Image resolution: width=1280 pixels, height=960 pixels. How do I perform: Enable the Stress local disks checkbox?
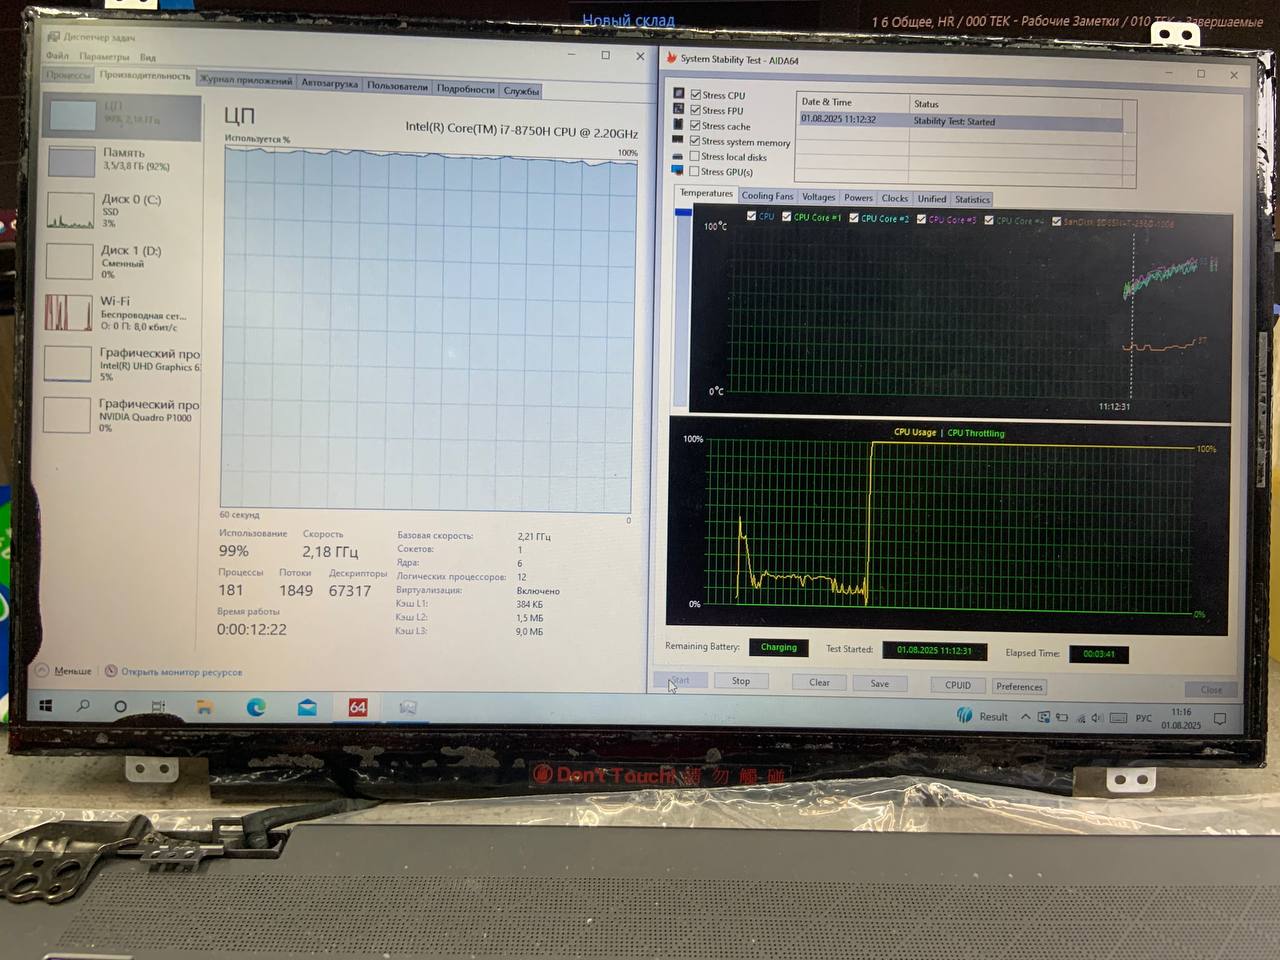(694, 157)
